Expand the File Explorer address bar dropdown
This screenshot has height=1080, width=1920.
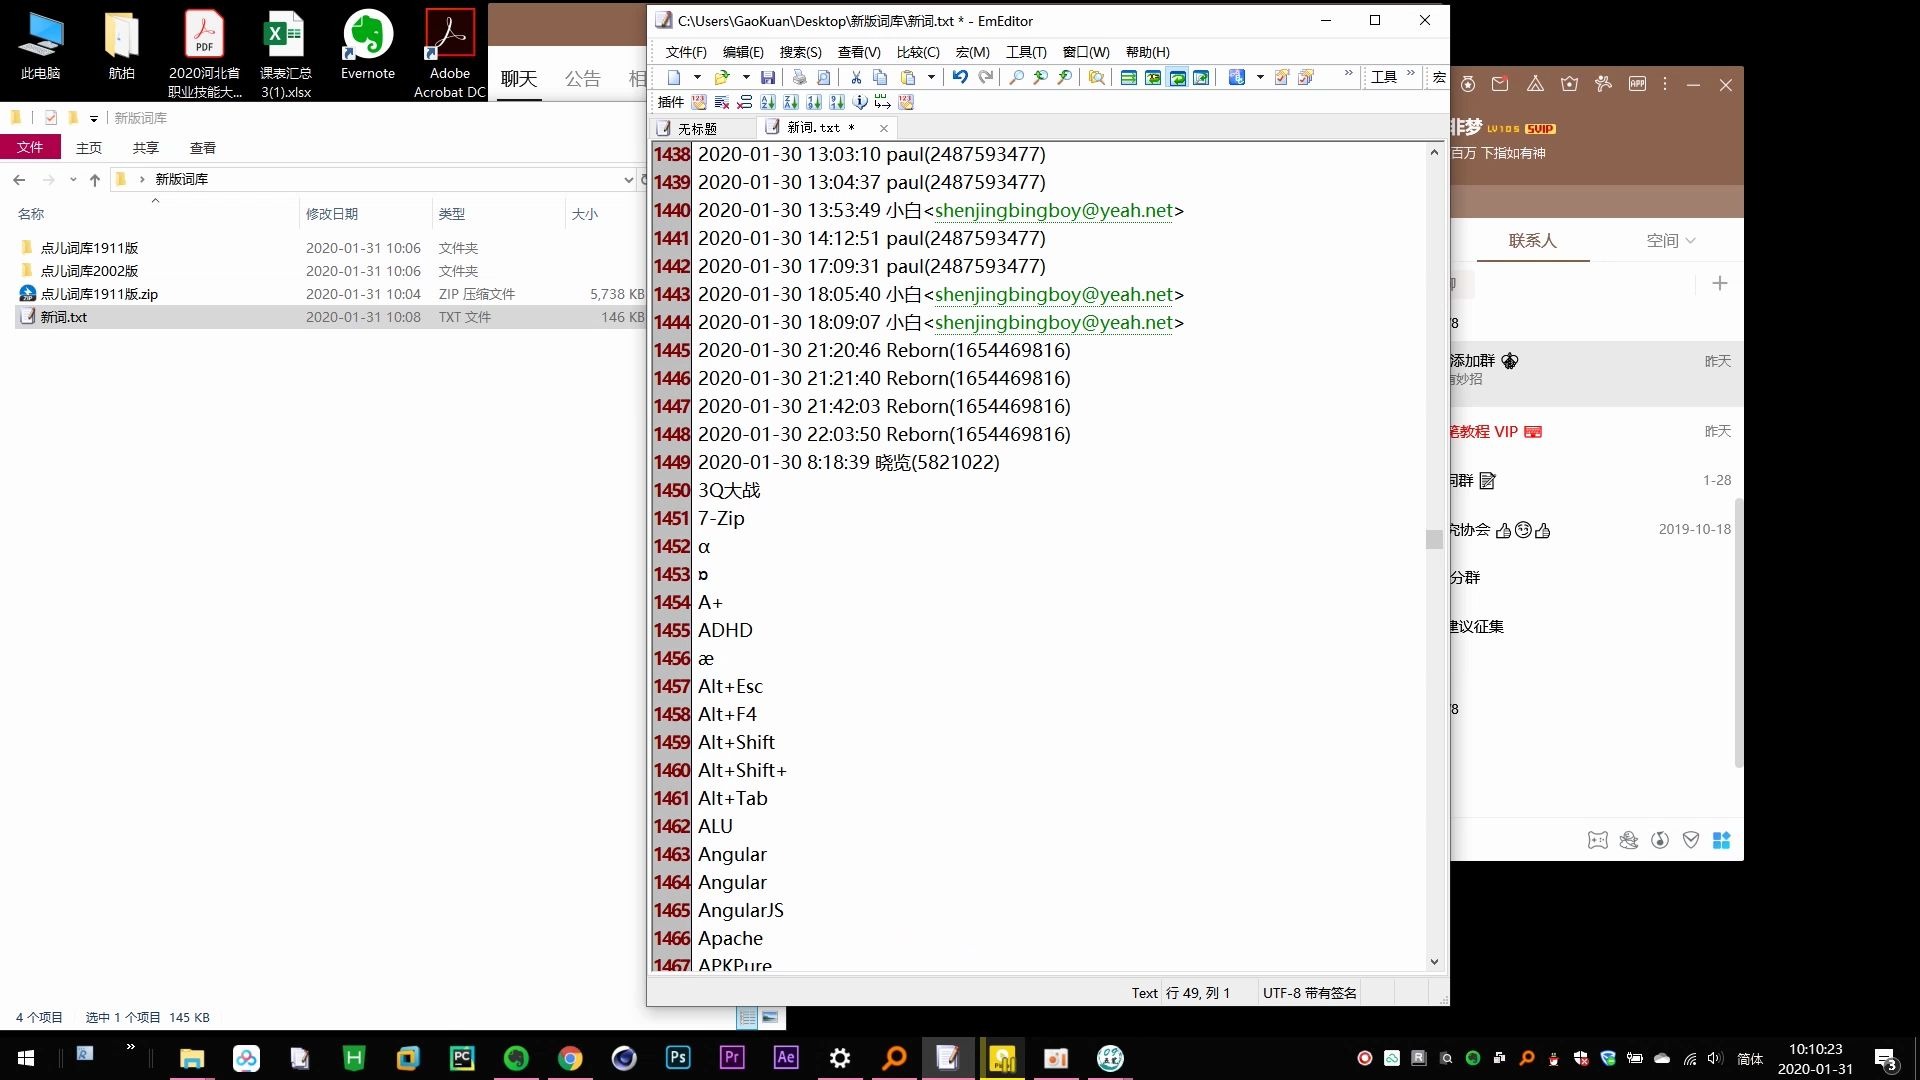click(x=628, y=179)
